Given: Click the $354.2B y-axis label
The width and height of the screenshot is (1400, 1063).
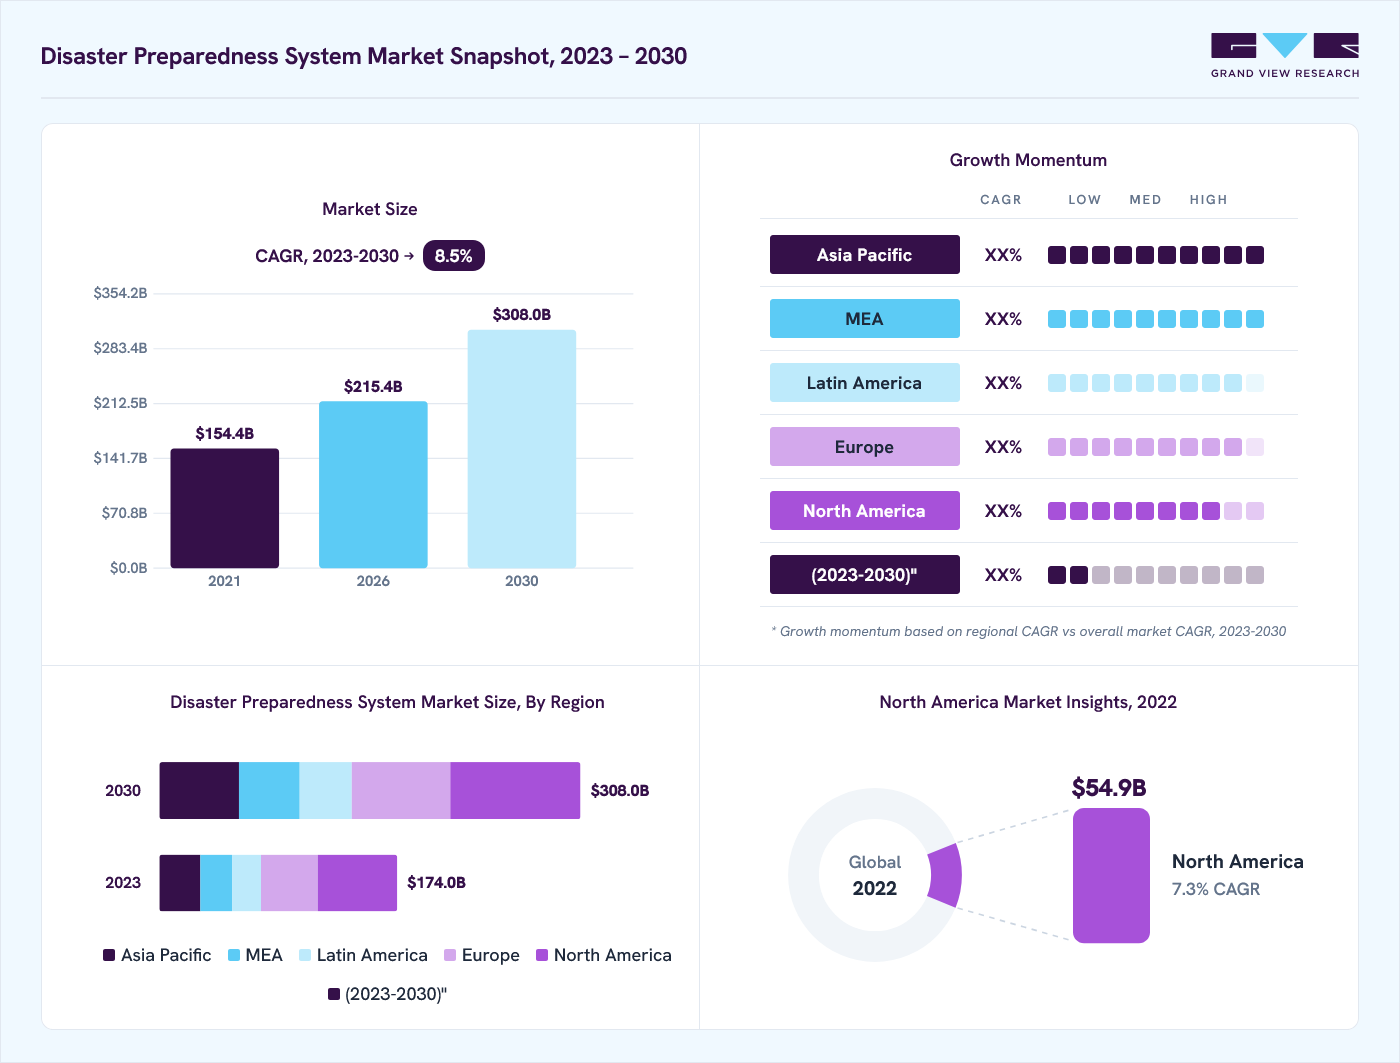Looking at the screenshot, I should [120, 293].
